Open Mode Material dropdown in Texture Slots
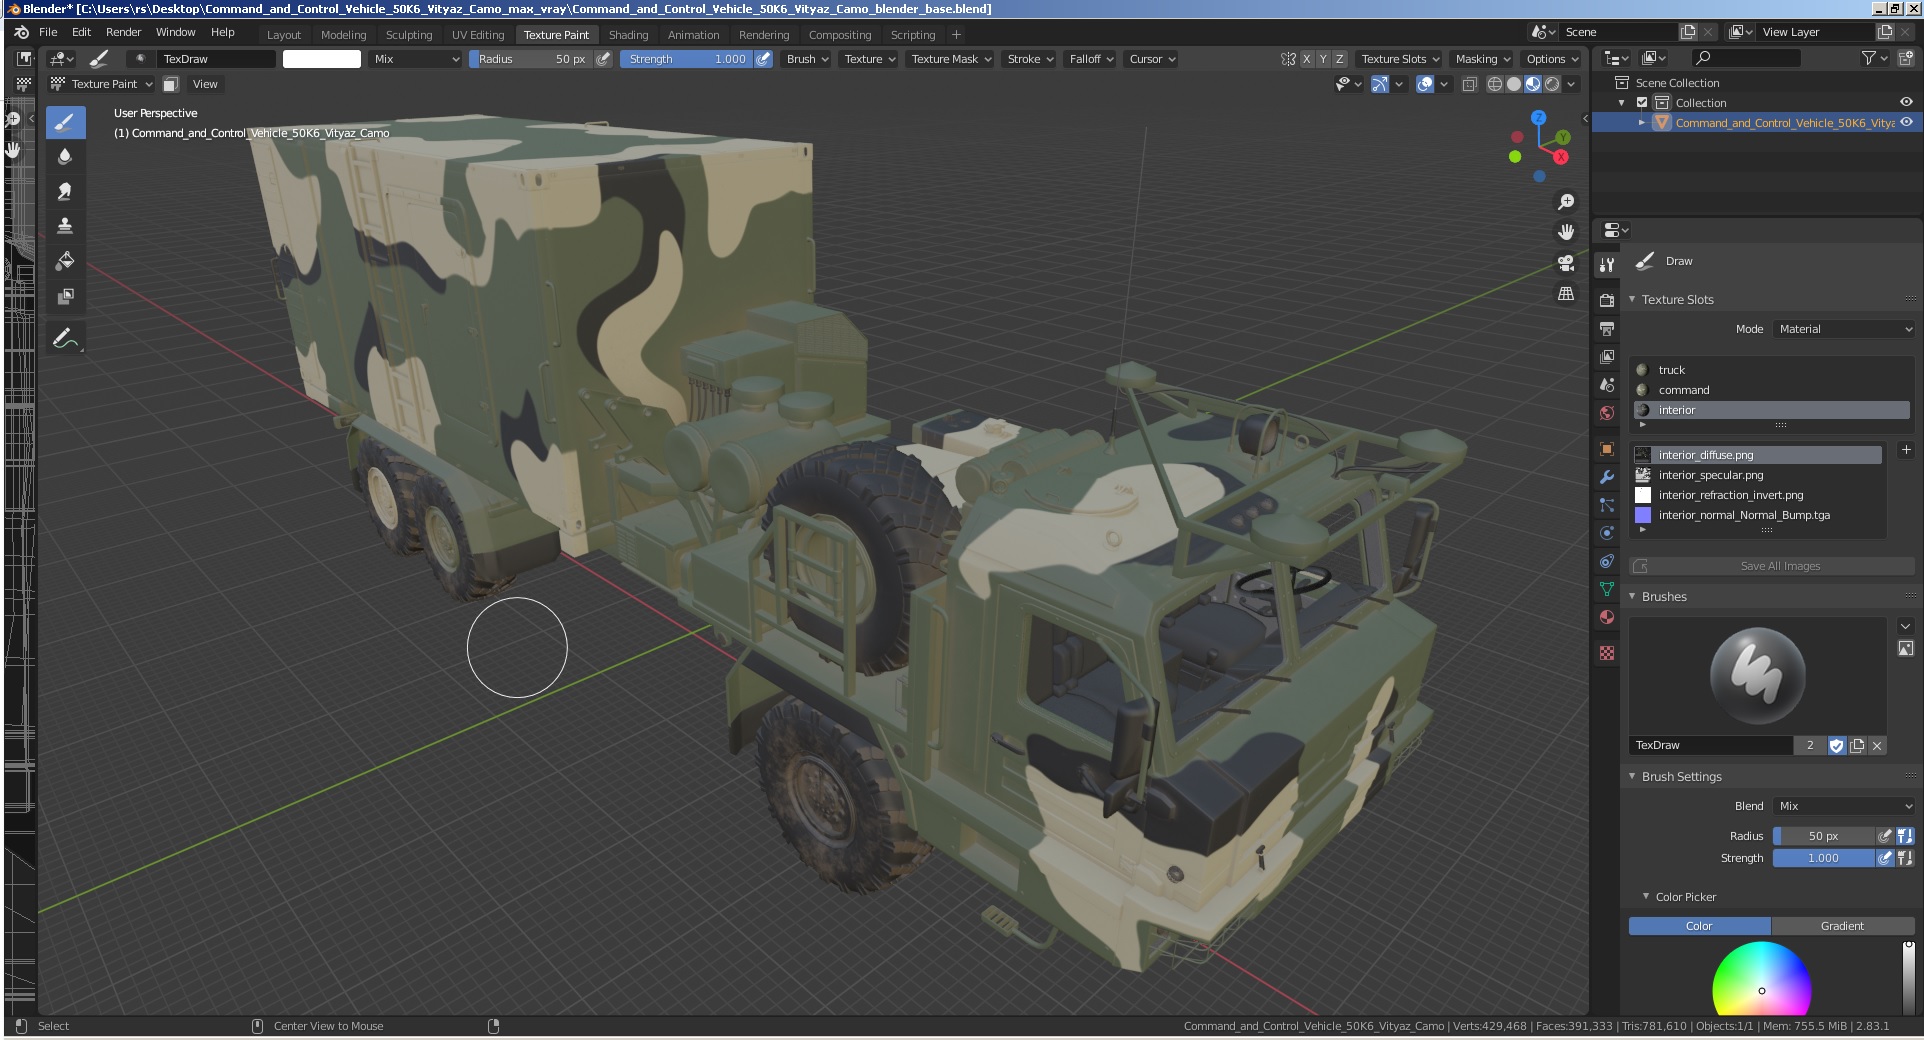The image size is (1924, 1040). tap(1844, 329)
